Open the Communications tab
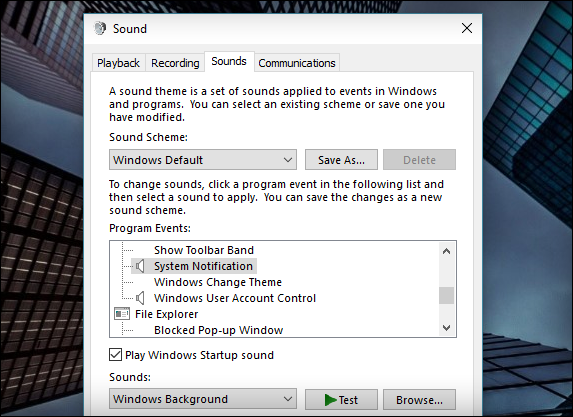 pos(297,63)
